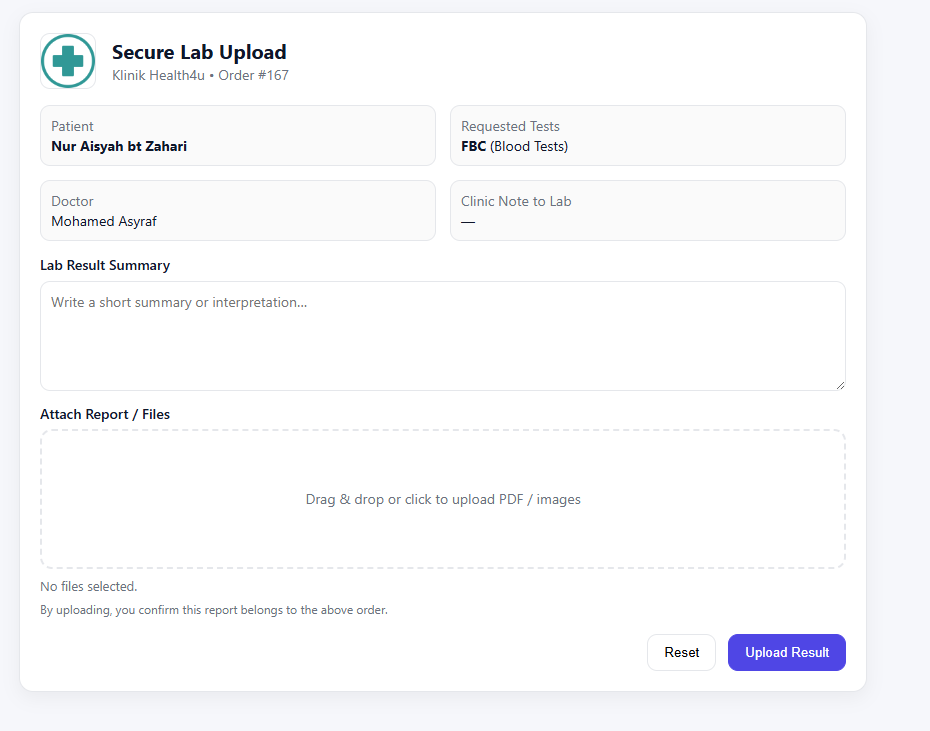
Task: Click the 'Order #167' label
Action: click(253, 75)
